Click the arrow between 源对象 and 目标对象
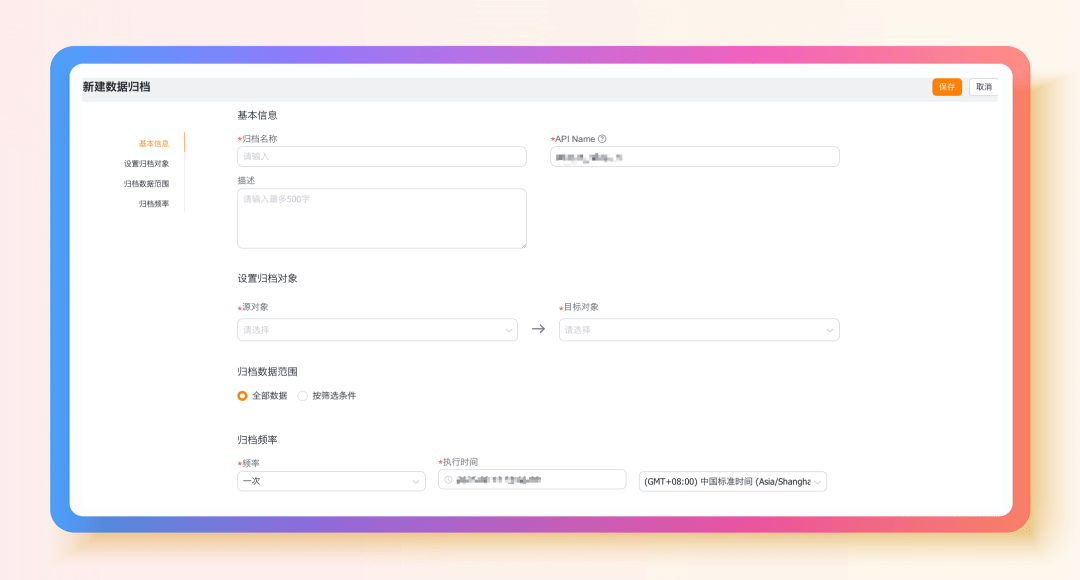Image resolution: width=1080 pixels, height=580 pixels. point(538,329)
